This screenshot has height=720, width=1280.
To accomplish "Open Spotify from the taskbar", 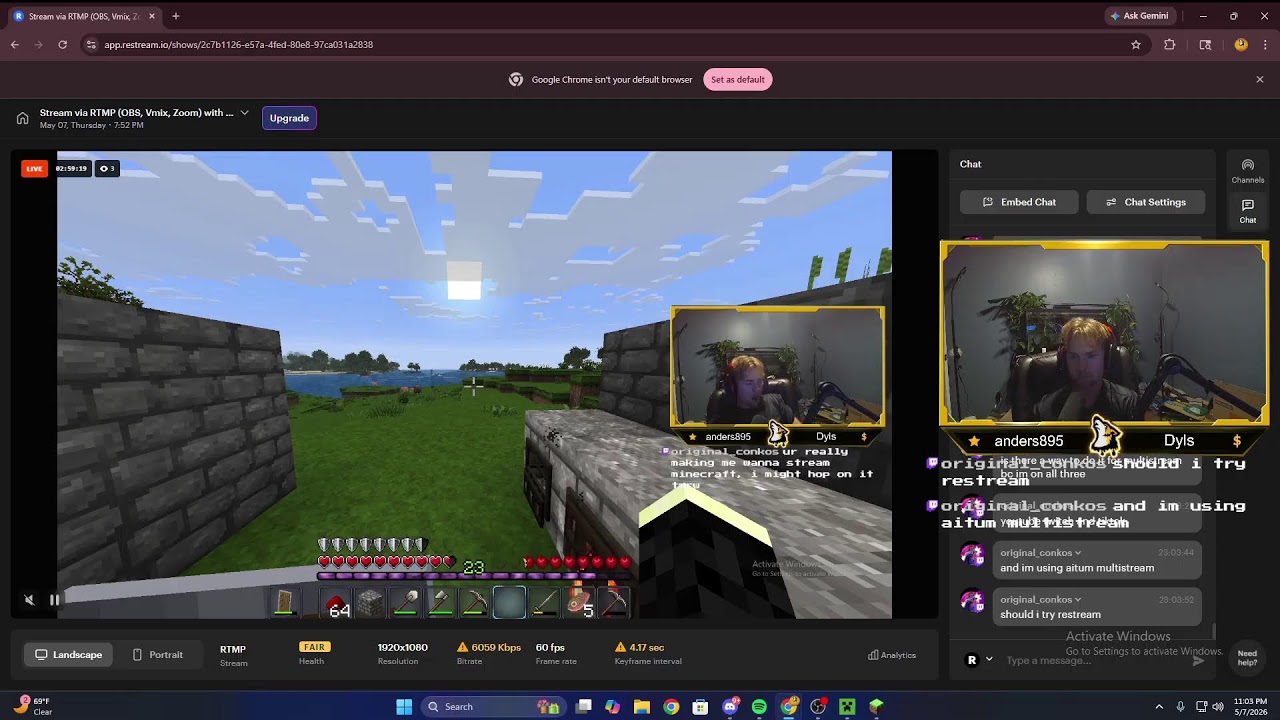I will 759,707.
